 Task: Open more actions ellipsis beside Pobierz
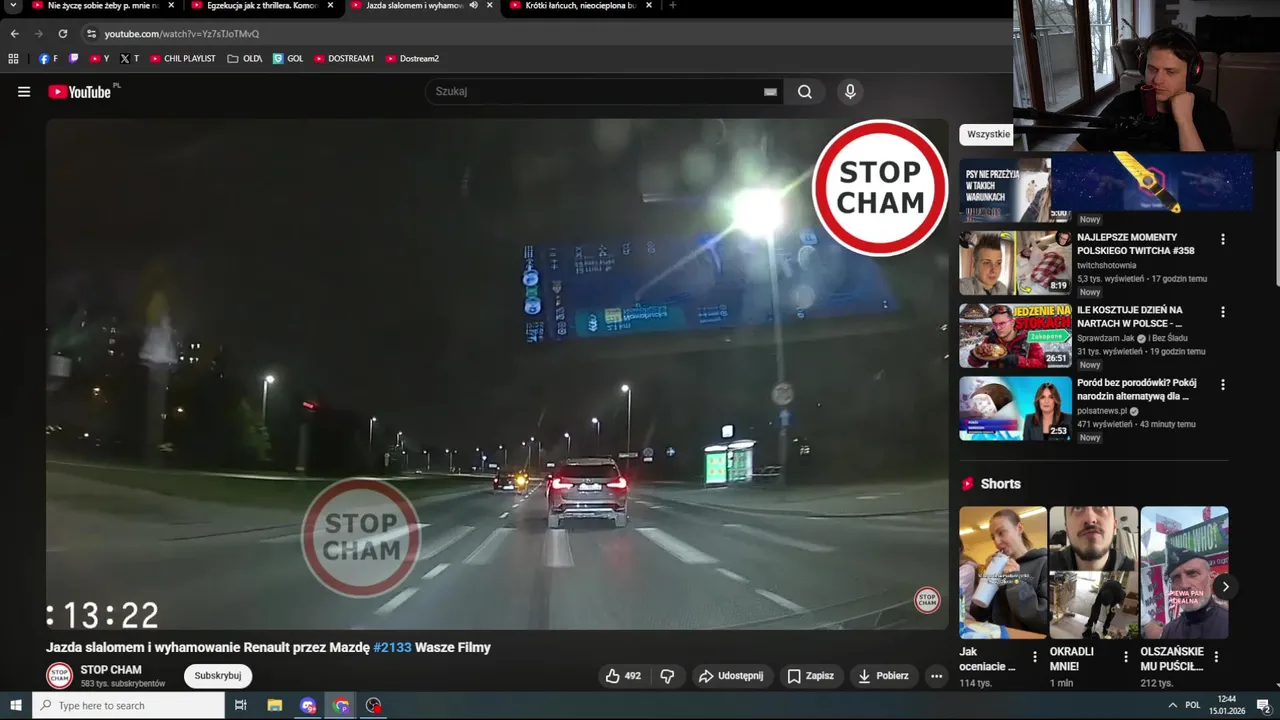tap(936, 676)
